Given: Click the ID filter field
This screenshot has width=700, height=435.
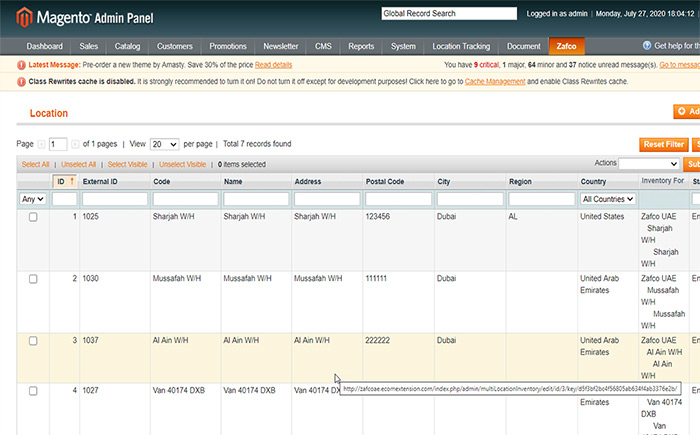Looking at the screenshot, I should coord(64,199).
